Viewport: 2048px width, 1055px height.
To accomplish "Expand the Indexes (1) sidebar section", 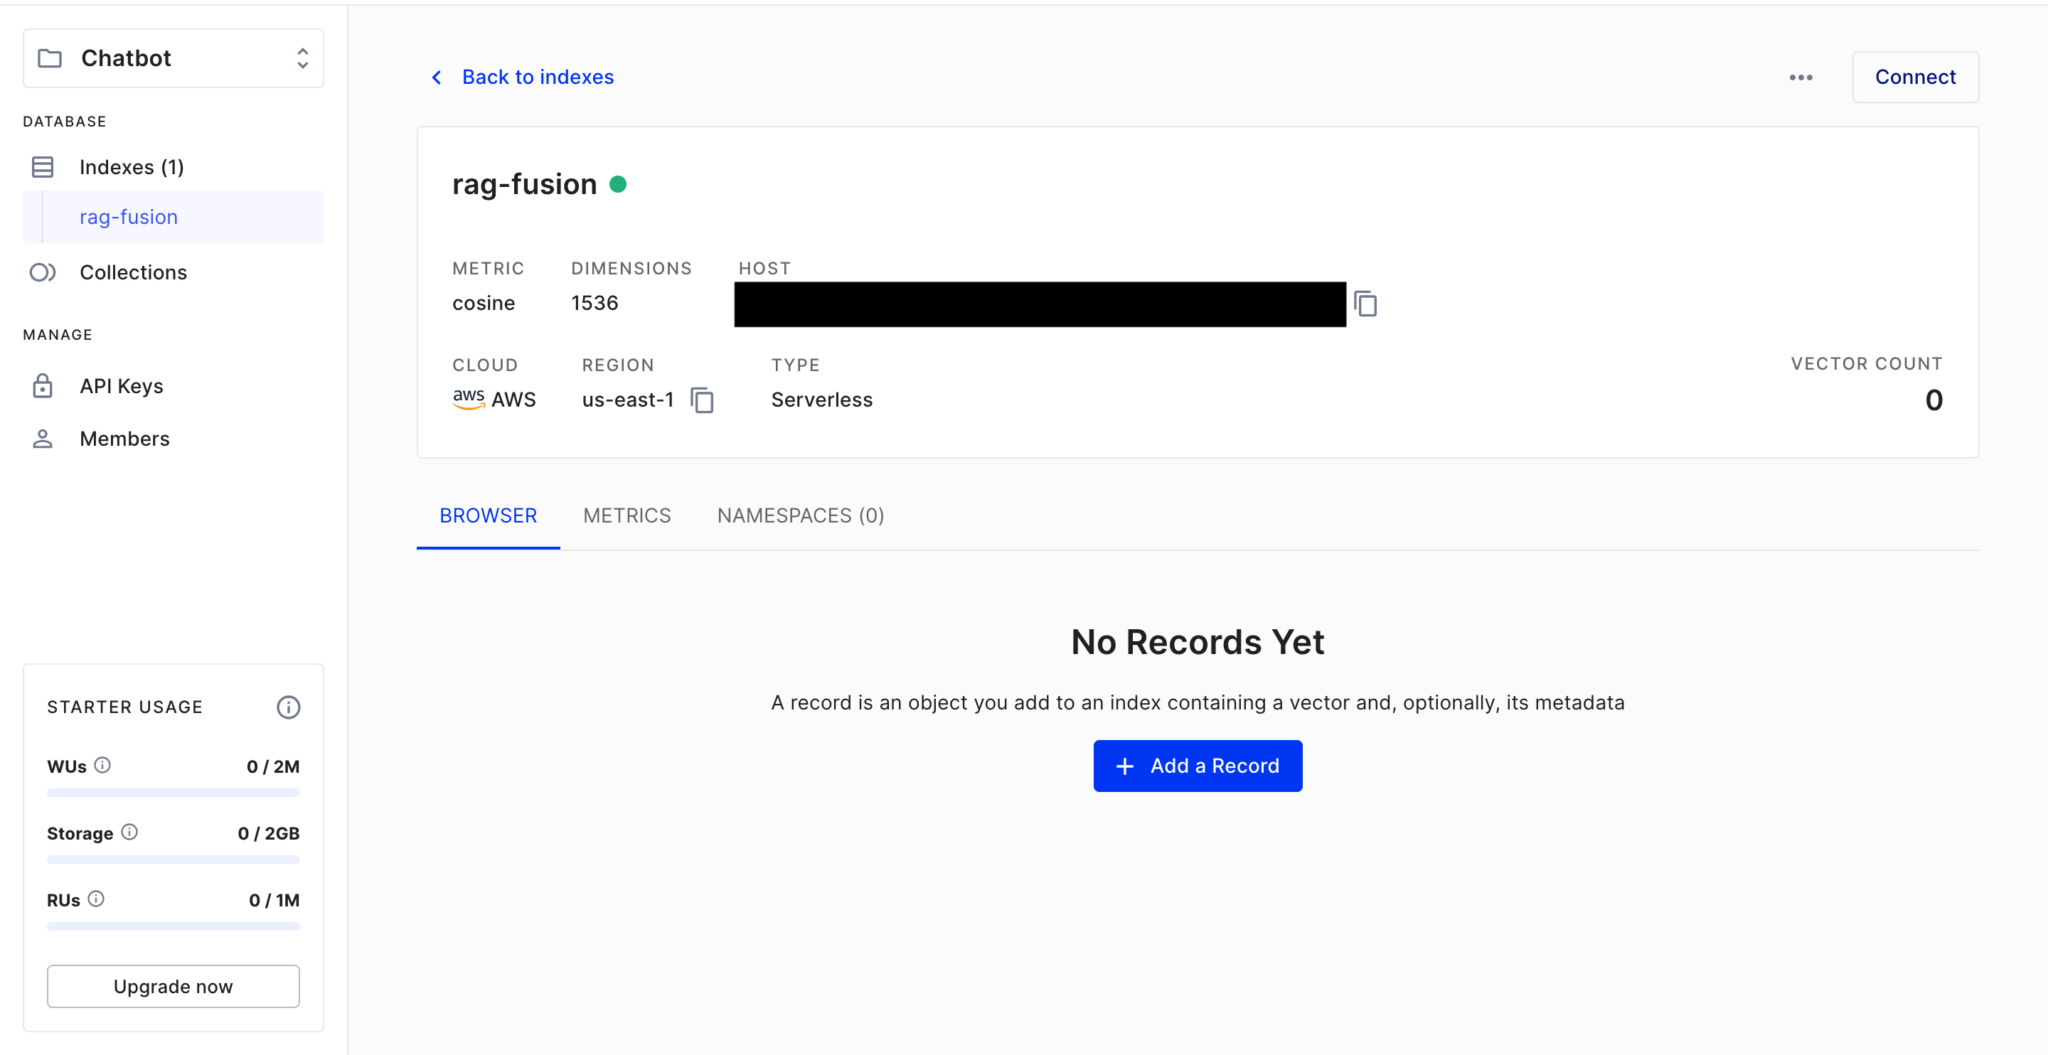I will pyautogui.click(x=131, y=167).
